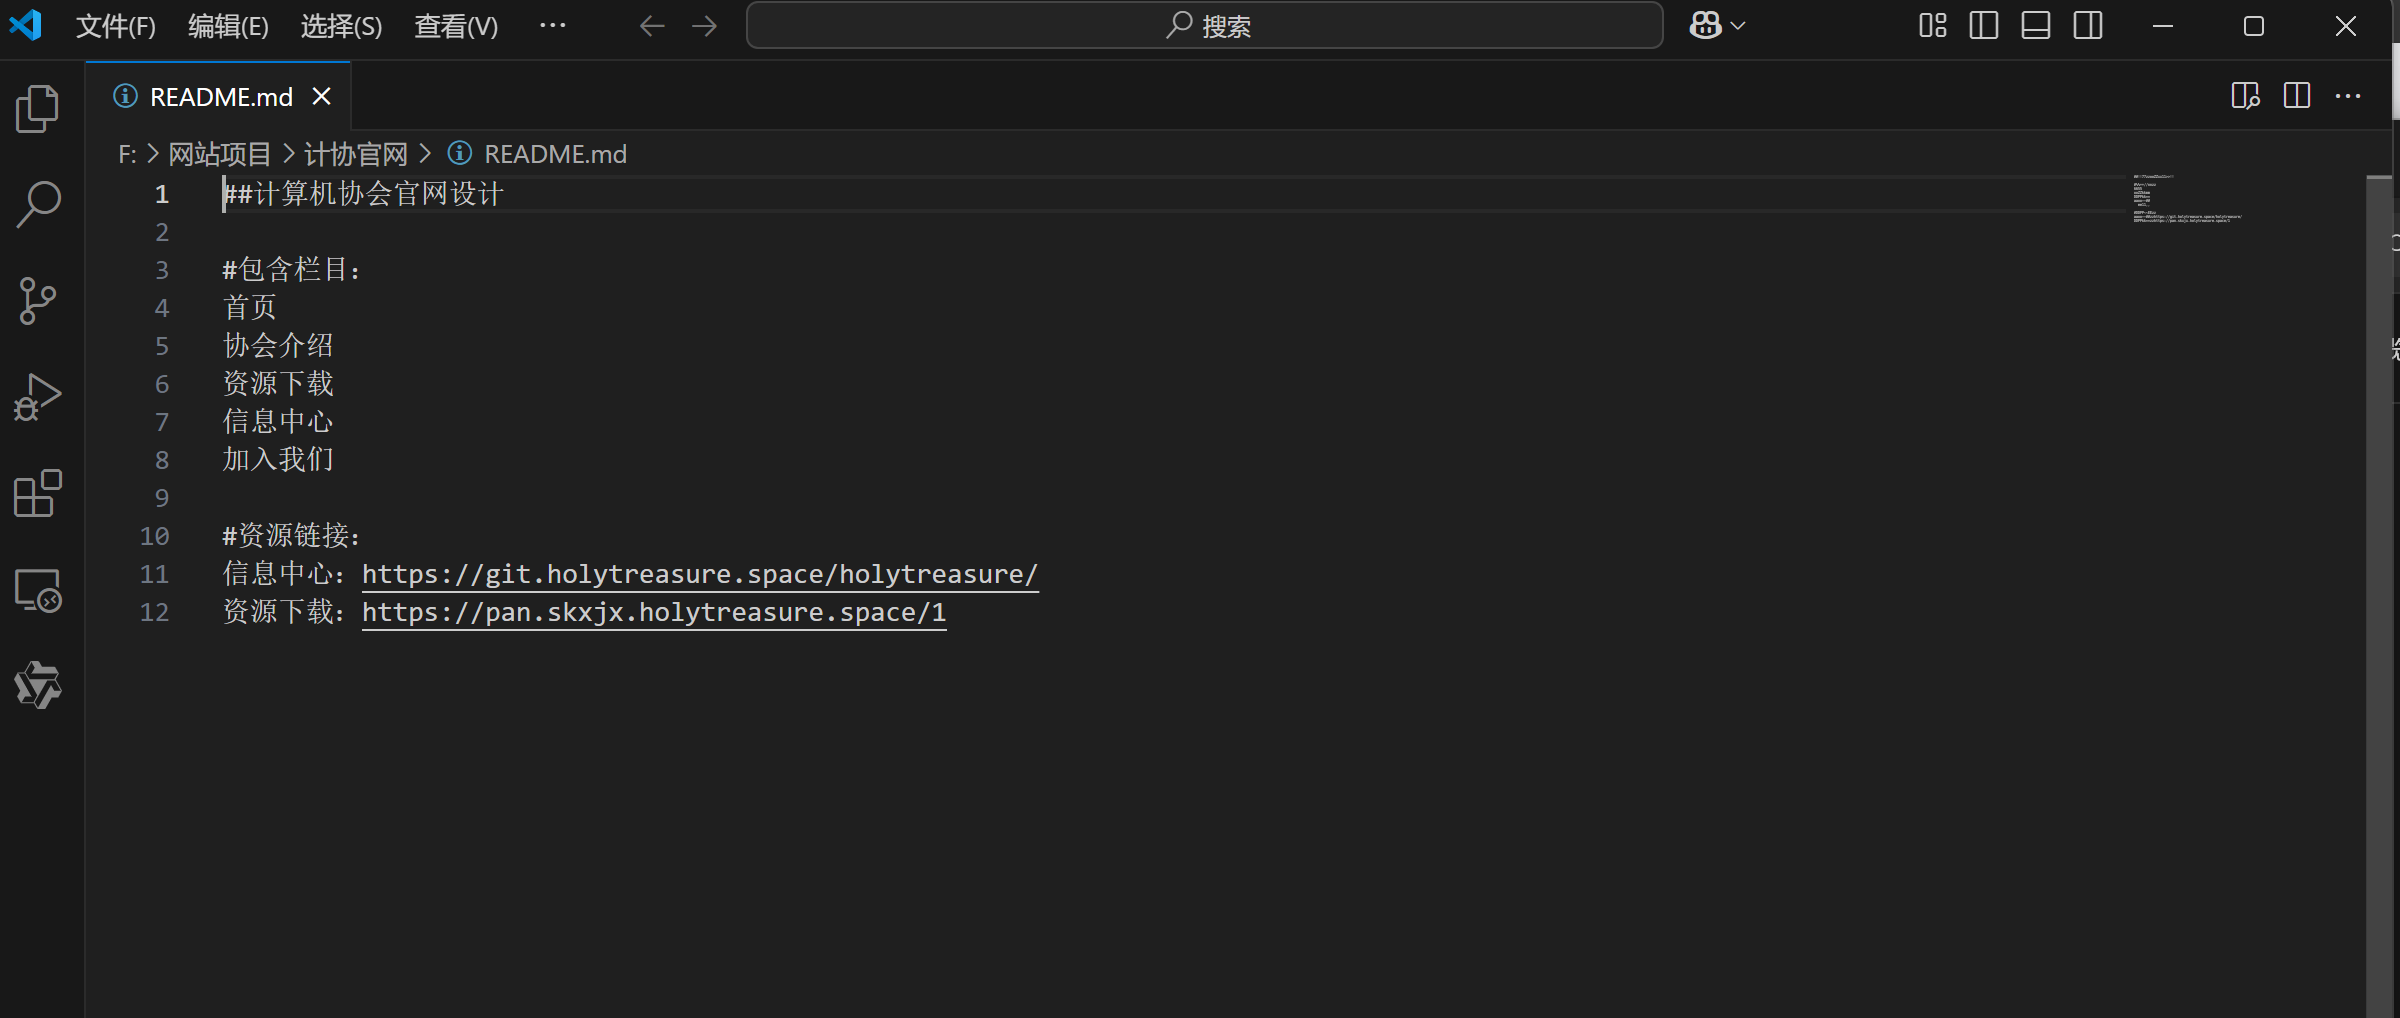This screenshot has width=2400, height=1018.
Task: Open the 文件(F) menu
Action: coord(115,26)
